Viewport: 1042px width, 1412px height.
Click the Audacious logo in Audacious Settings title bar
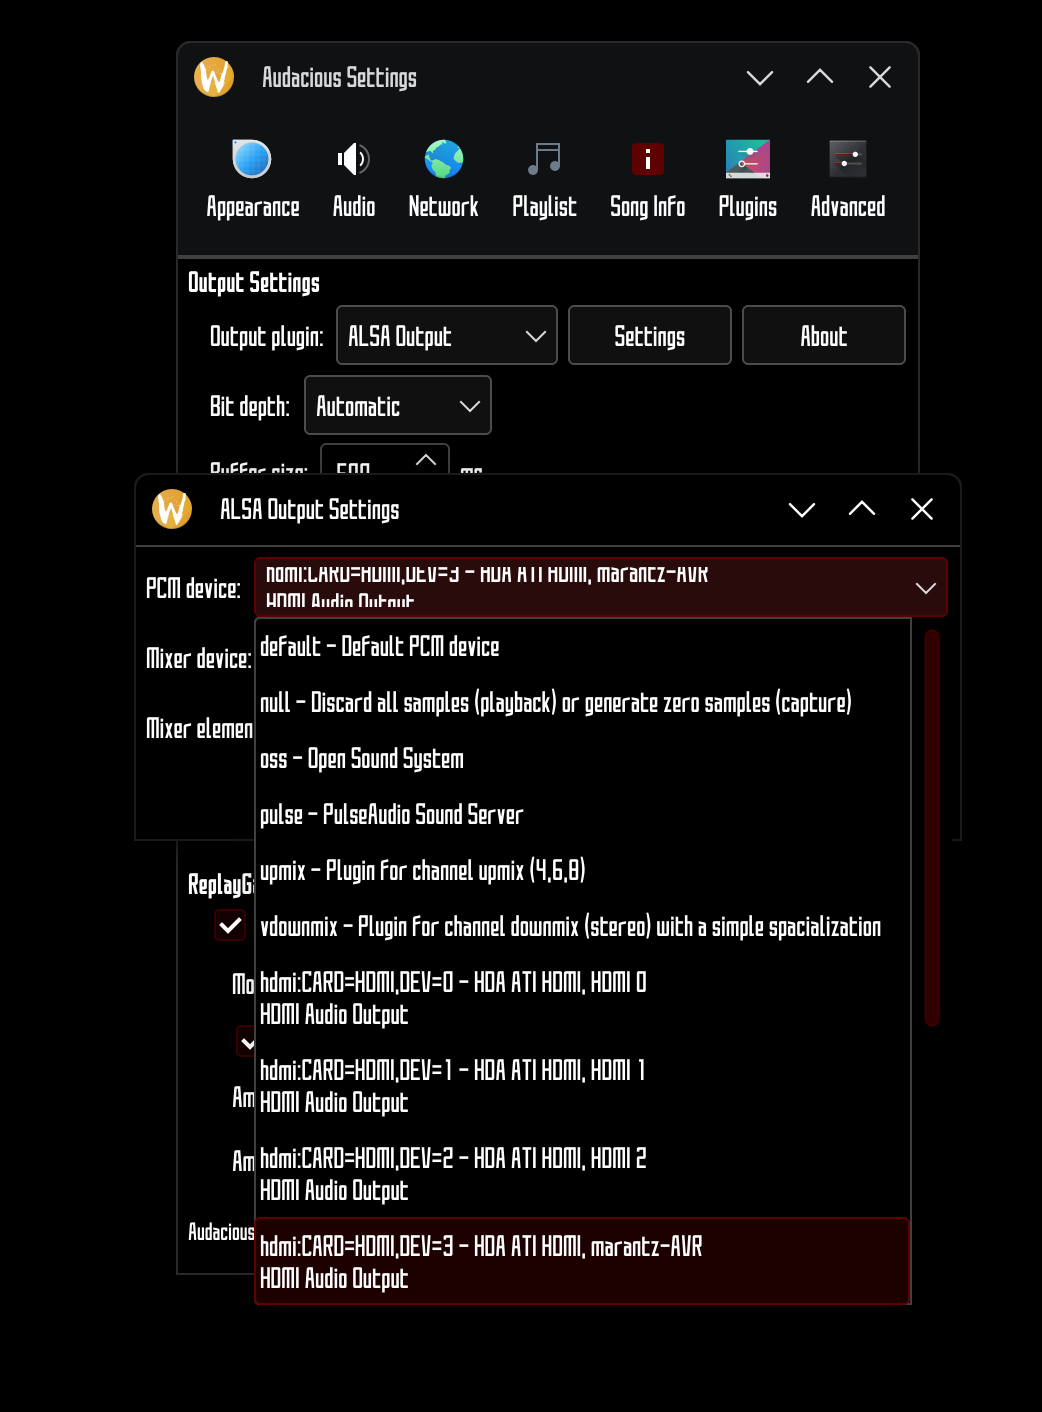point(214,77)
